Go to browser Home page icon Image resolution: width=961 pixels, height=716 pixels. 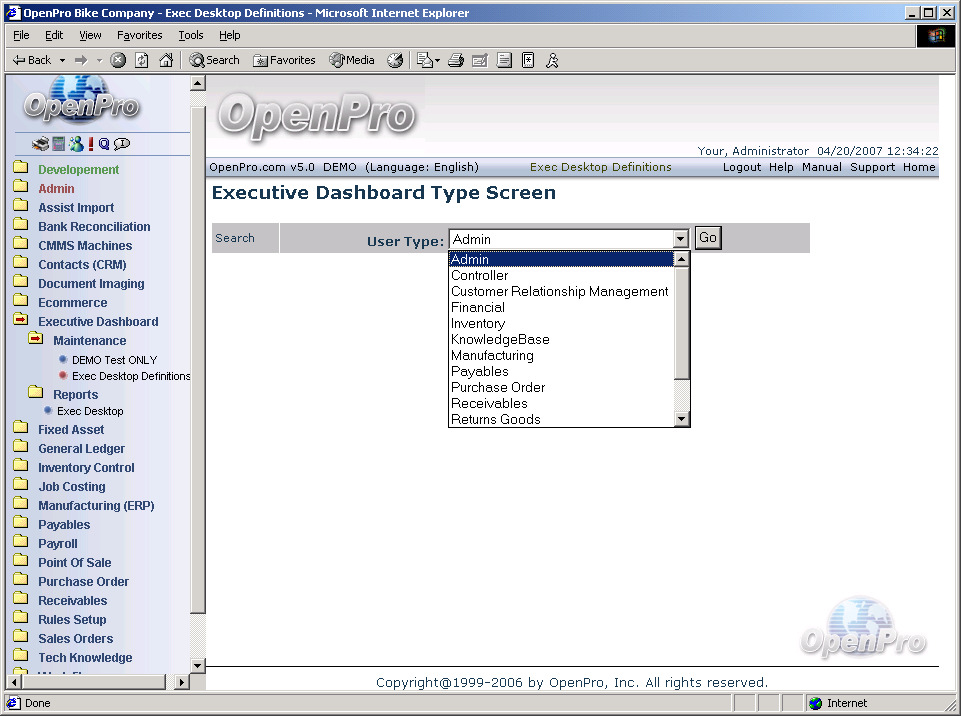(x=166, y=60)
